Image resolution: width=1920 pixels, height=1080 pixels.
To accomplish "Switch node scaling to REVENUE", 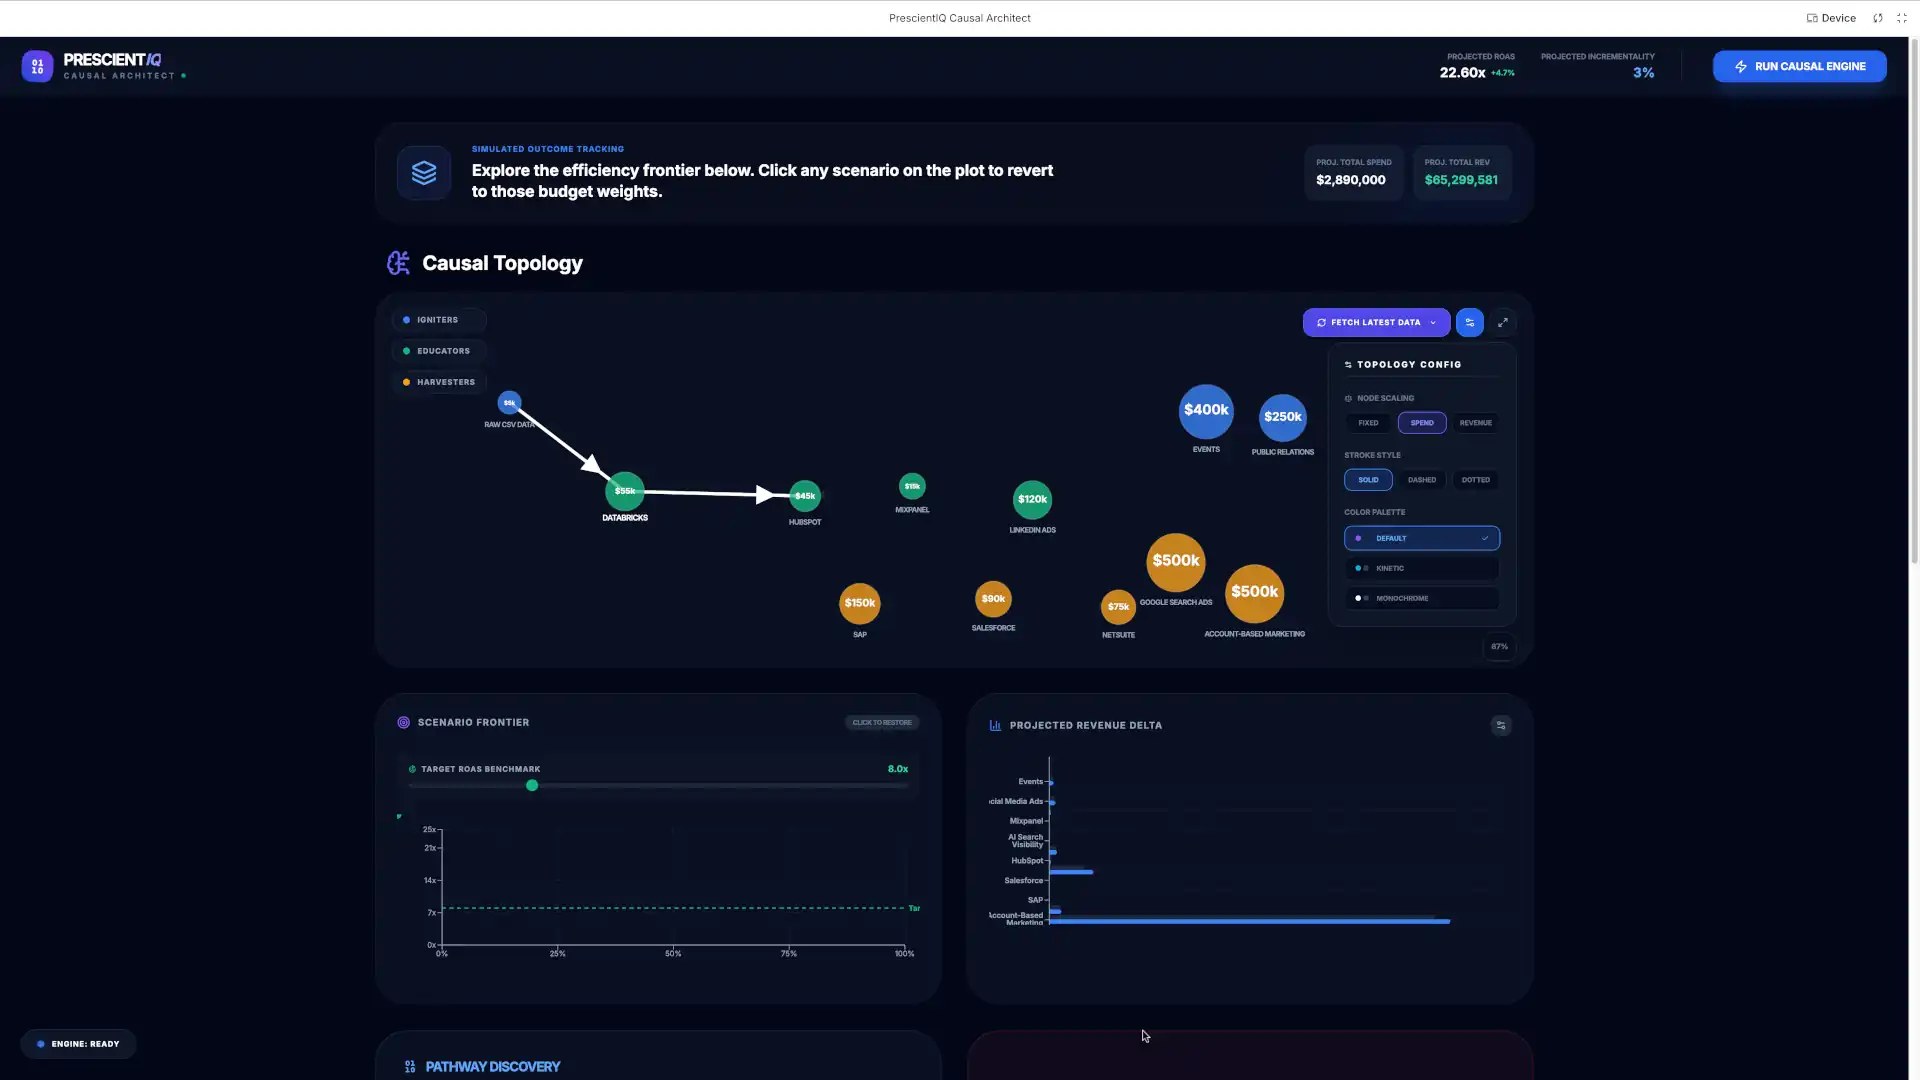I will pos(1475,423).
